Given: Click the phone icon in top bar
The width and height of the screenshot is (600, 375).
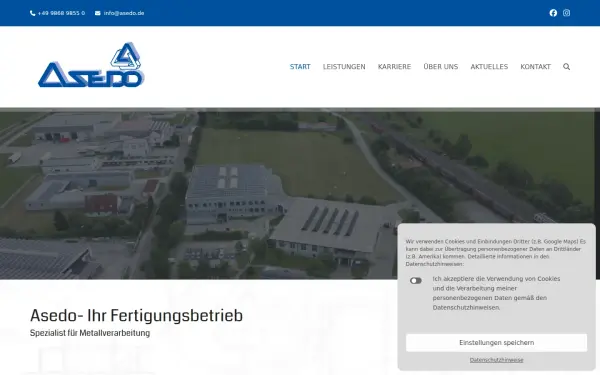Looking at the screenshot, I should 33,13.
